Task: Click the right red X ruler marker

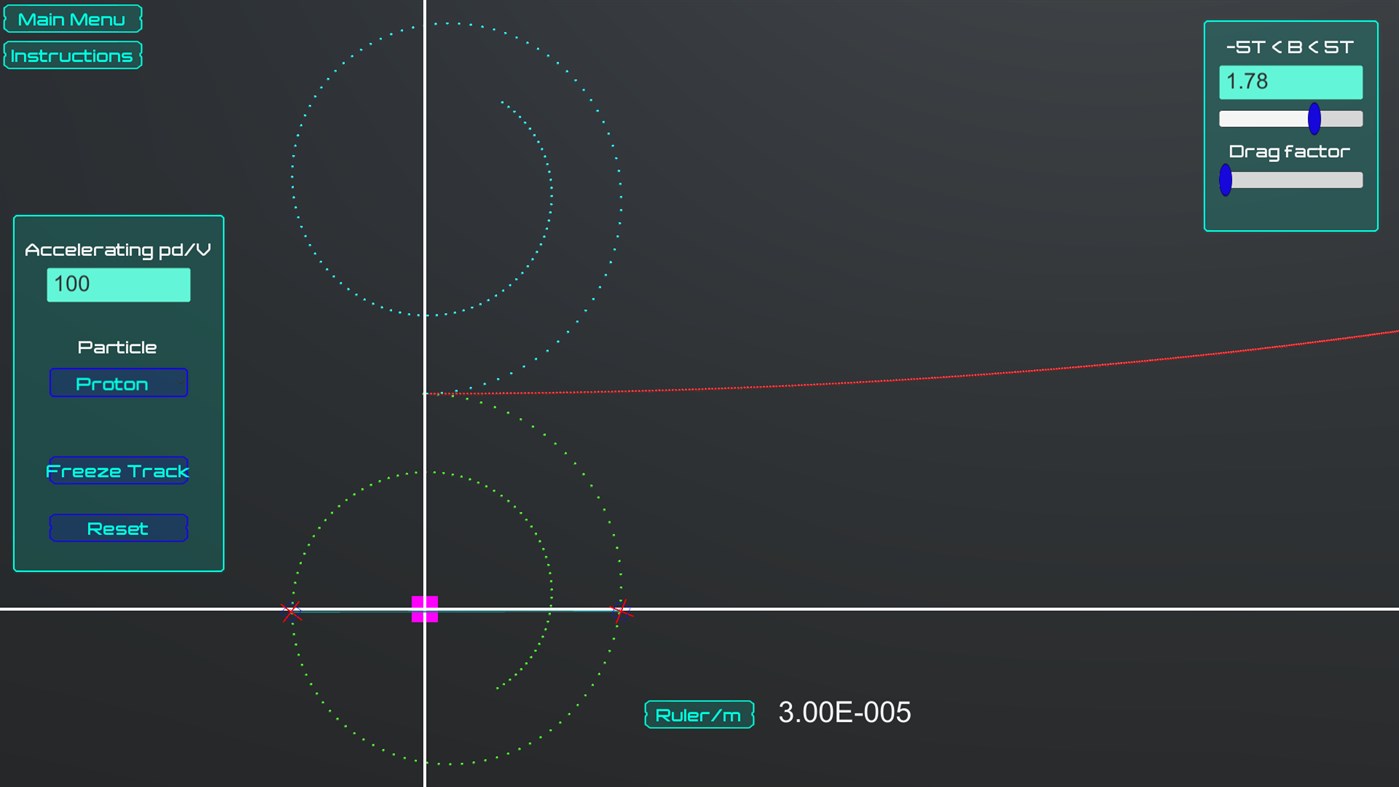Action: point(620,611)
